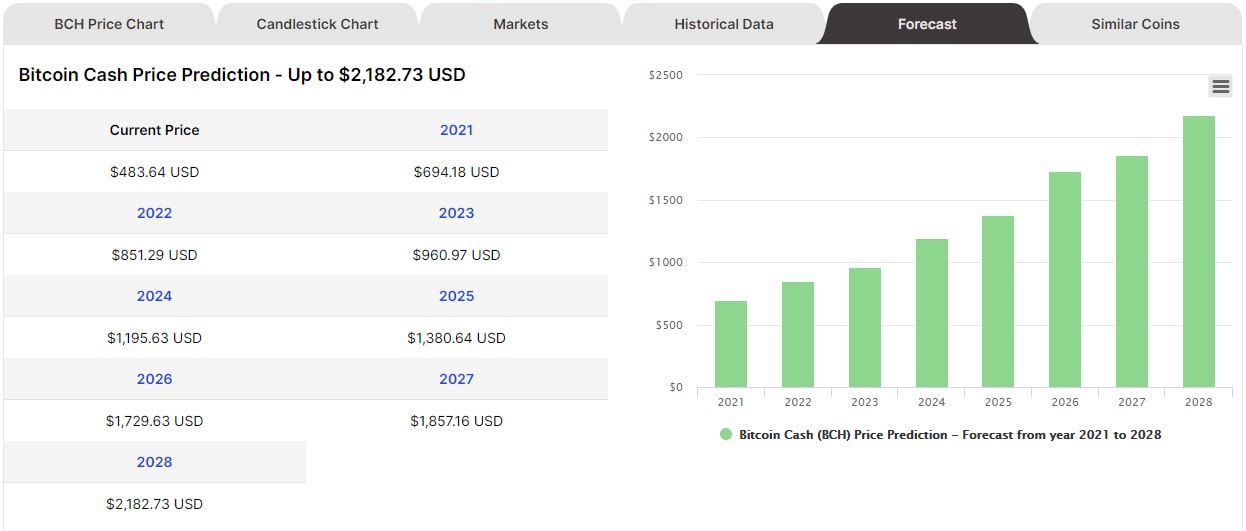Open the 2026 year link in table
1246x531 pixels.
click(x=154, y=379)
